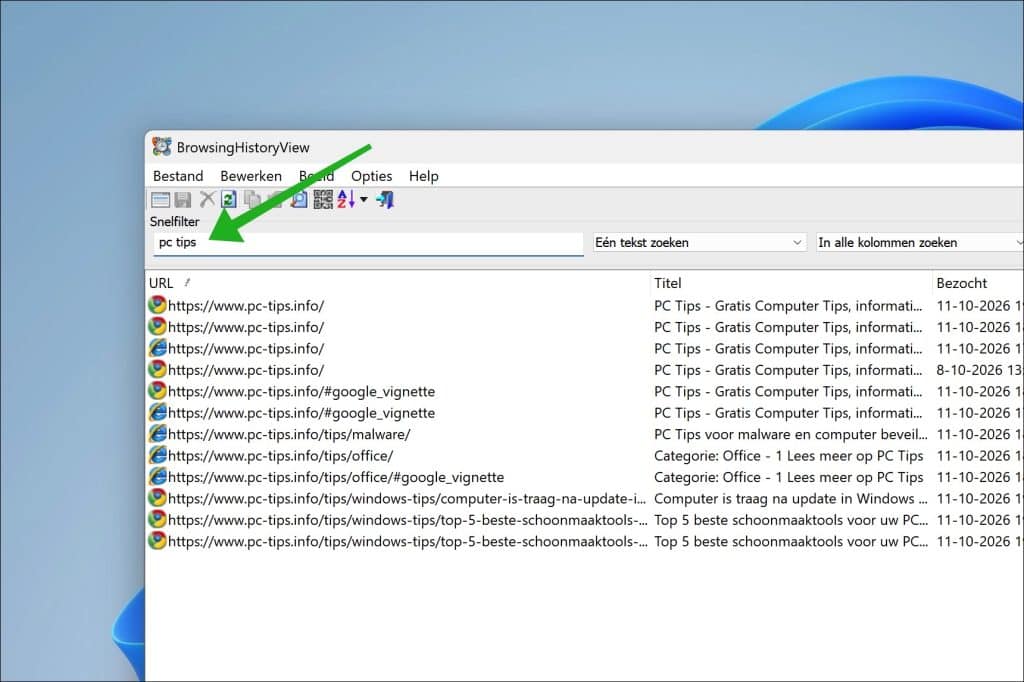Open the Bewerken menu
1024x682 pixels.
click(251, 176)
